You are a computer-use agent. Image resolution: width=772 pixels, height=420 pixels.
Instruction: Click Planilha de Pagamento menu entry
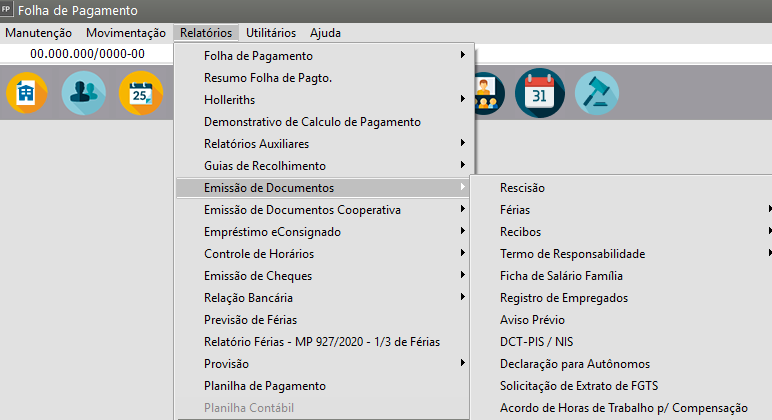point(264,386)
